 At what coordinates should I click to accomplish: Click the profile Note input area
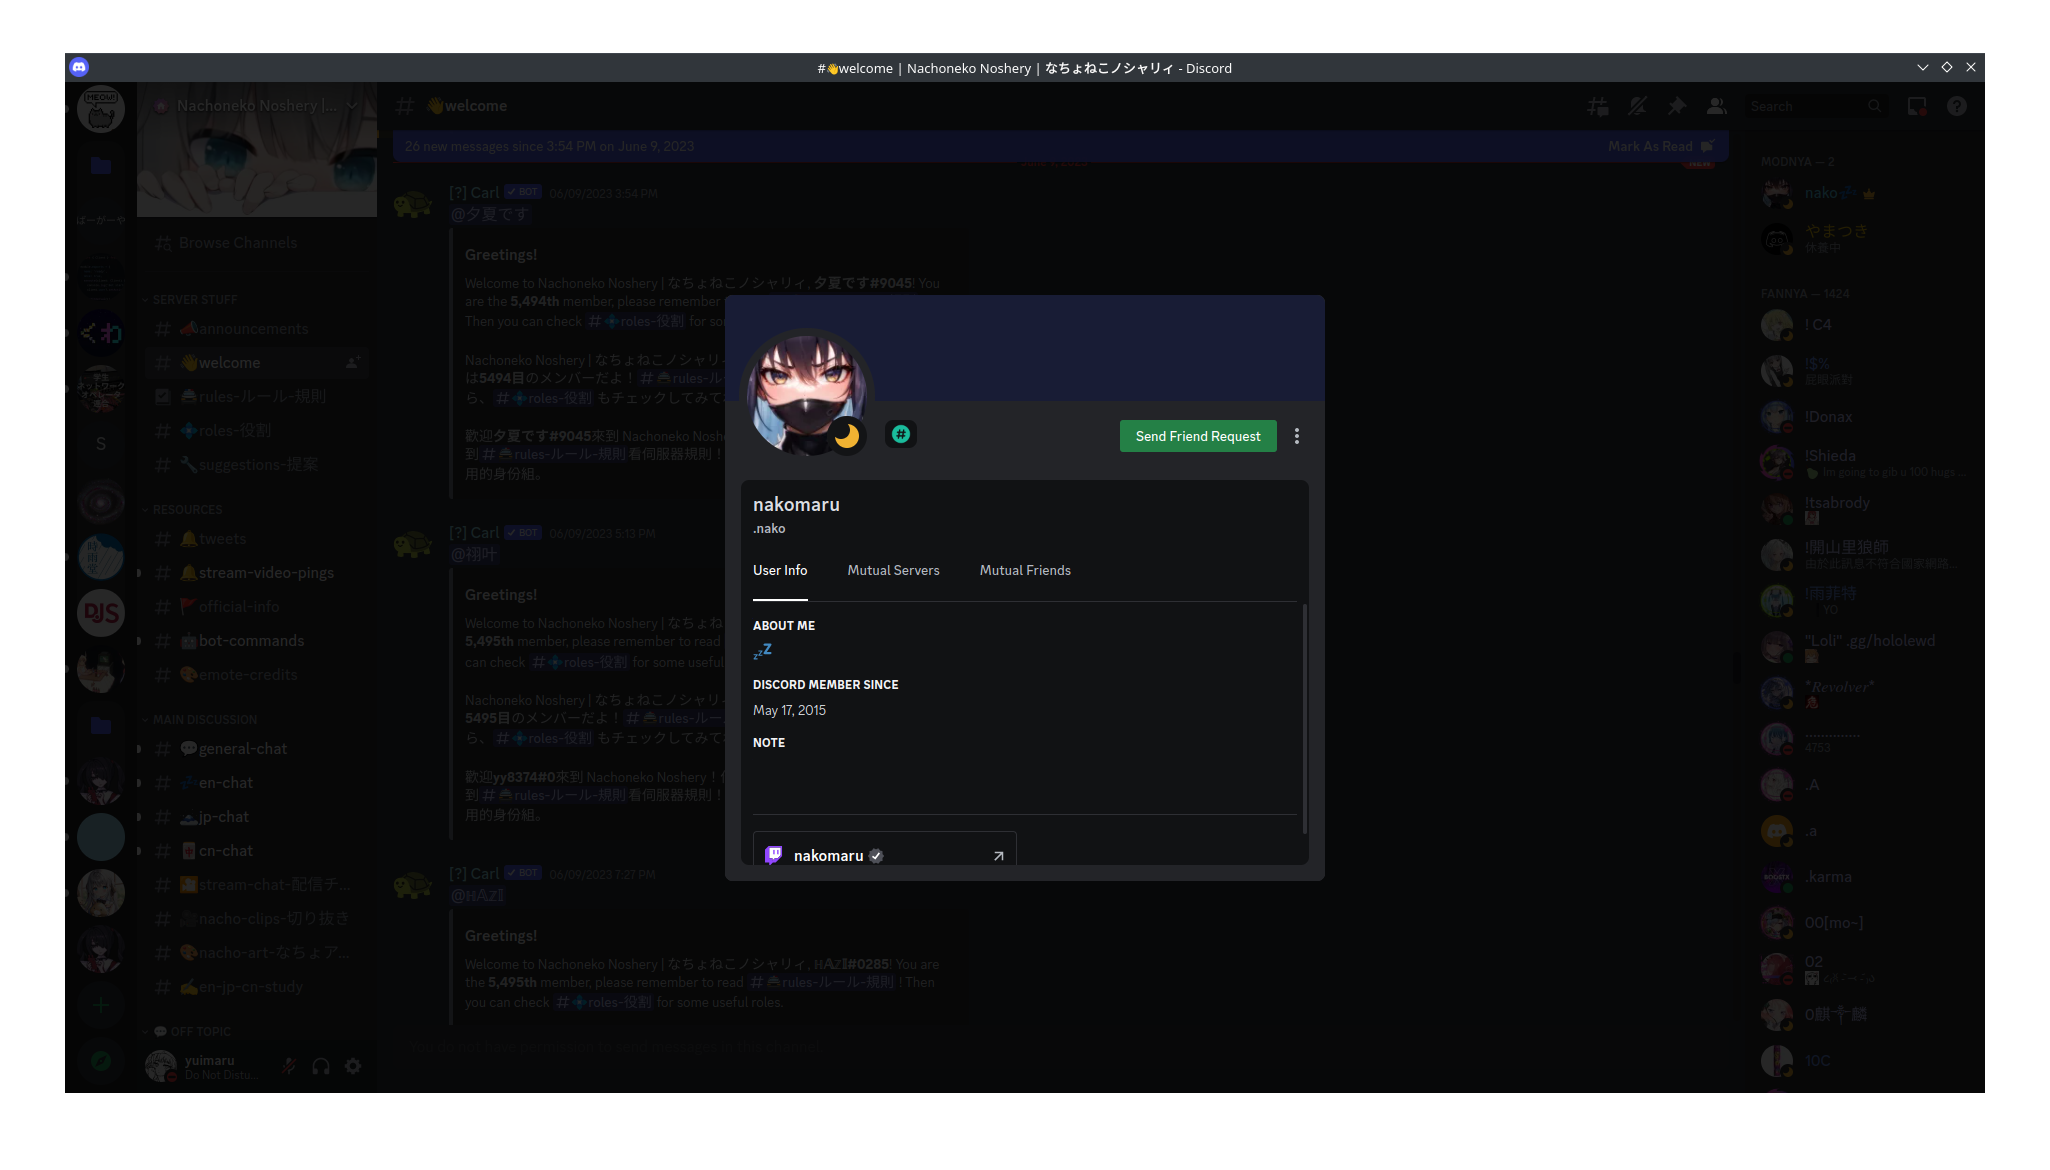pos(1020,777)
